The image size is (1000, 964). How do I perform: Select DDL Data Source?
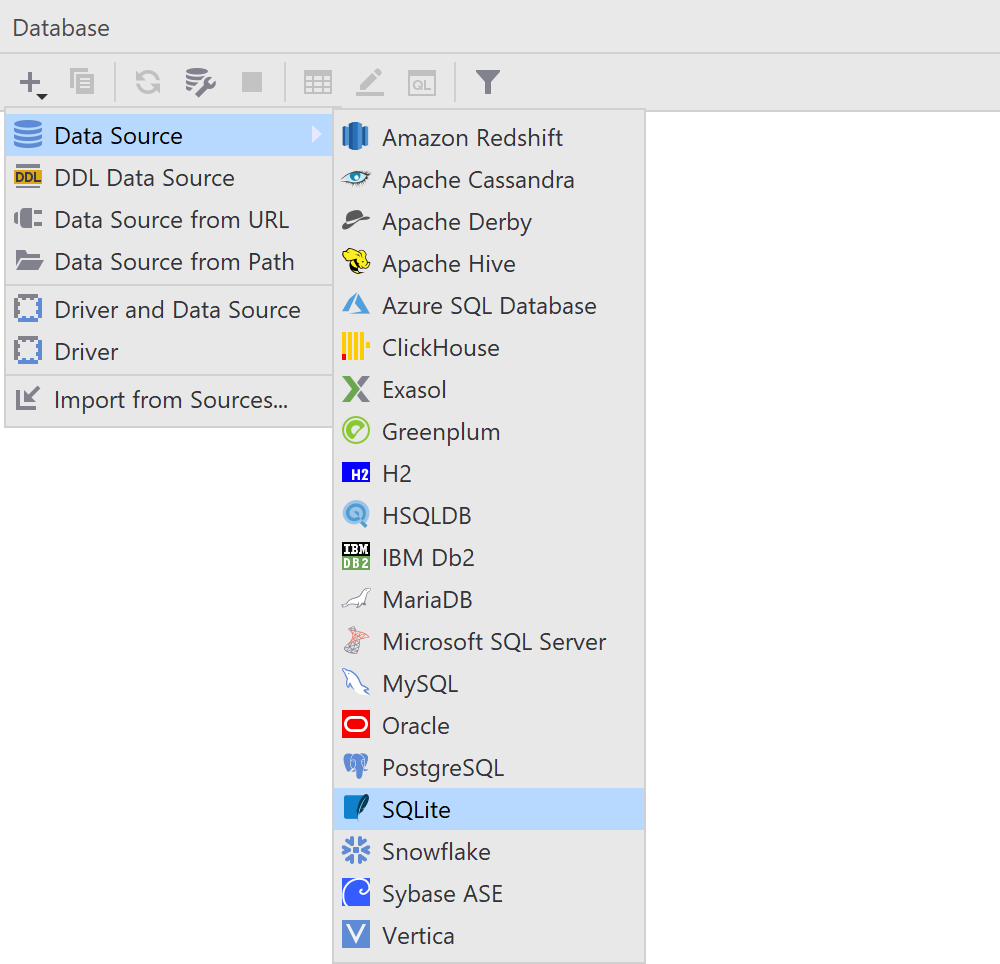click(169, 177)
